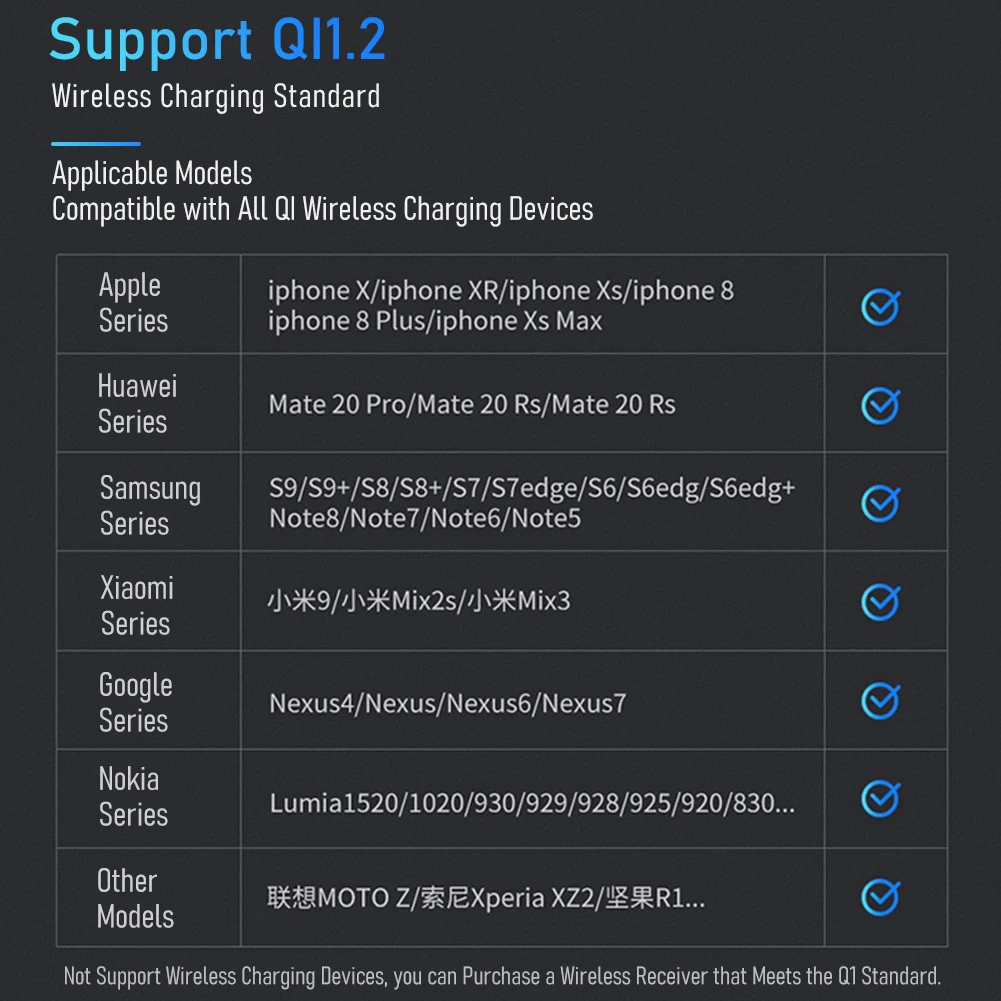This screenshot has height=1001, width=1001.
Task: Click the Google Series checkmark icon
Action: coord(880,700)
